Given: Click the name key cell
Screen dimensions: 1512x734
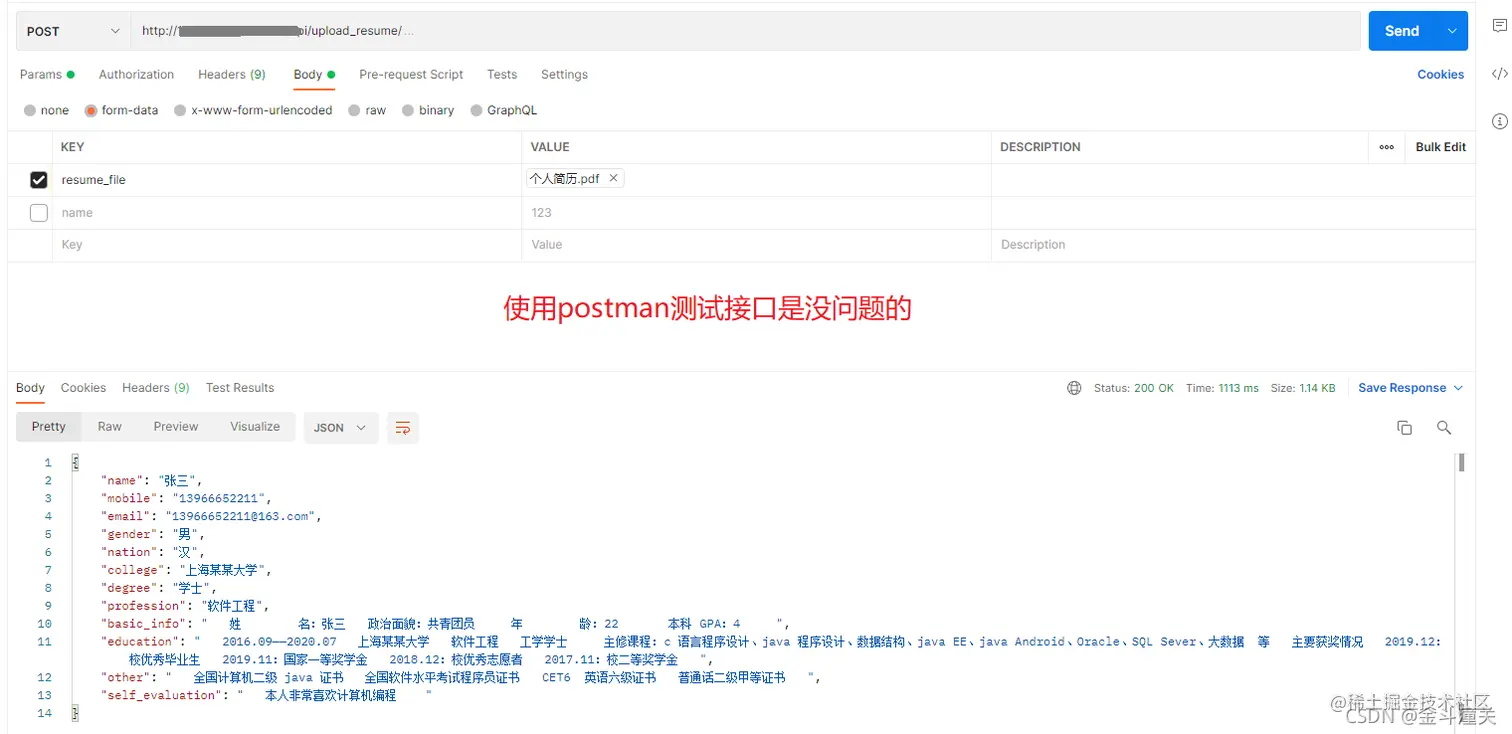Looking at the screenshot, I should (x=287, y=213).
